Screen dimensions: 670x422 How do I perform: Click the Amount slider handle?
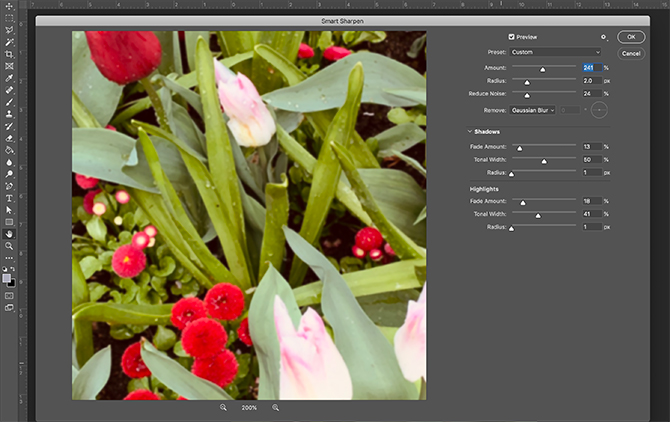tap(542, 69)
